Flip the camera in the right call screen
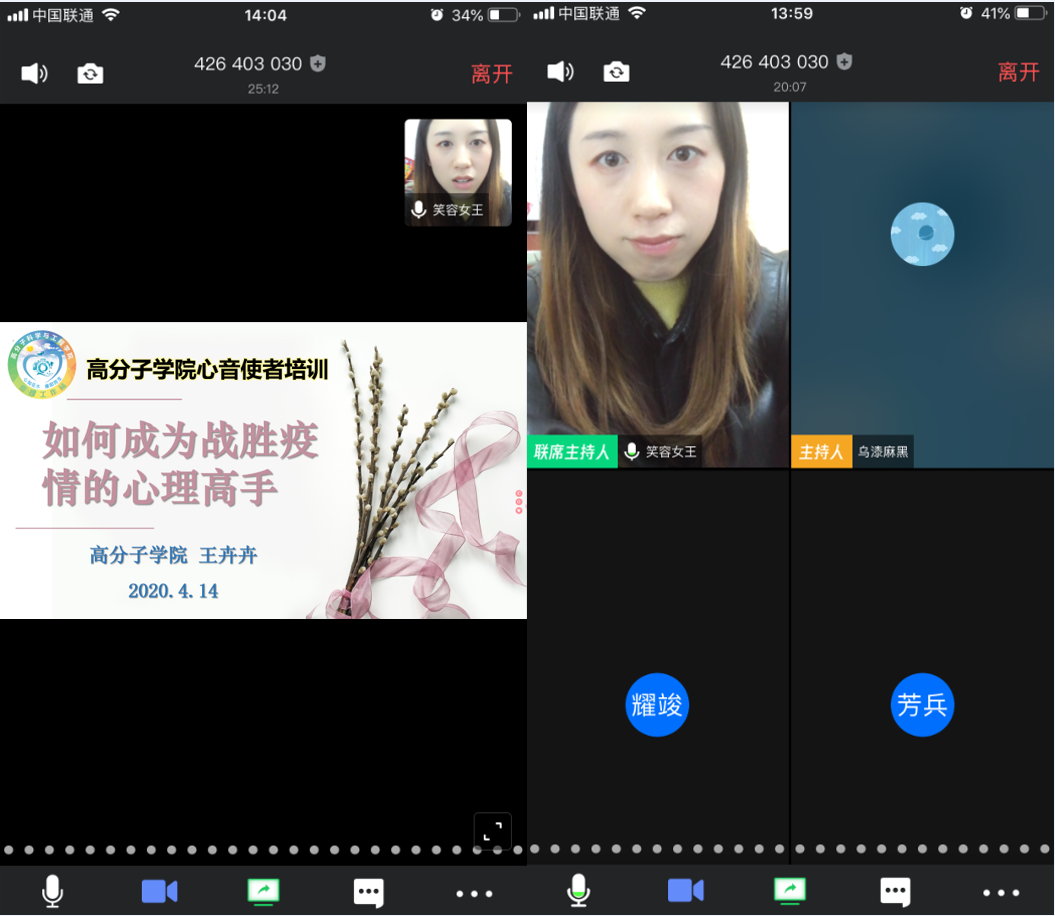This screenshot has width=1055, height=916. click(616, 72)
